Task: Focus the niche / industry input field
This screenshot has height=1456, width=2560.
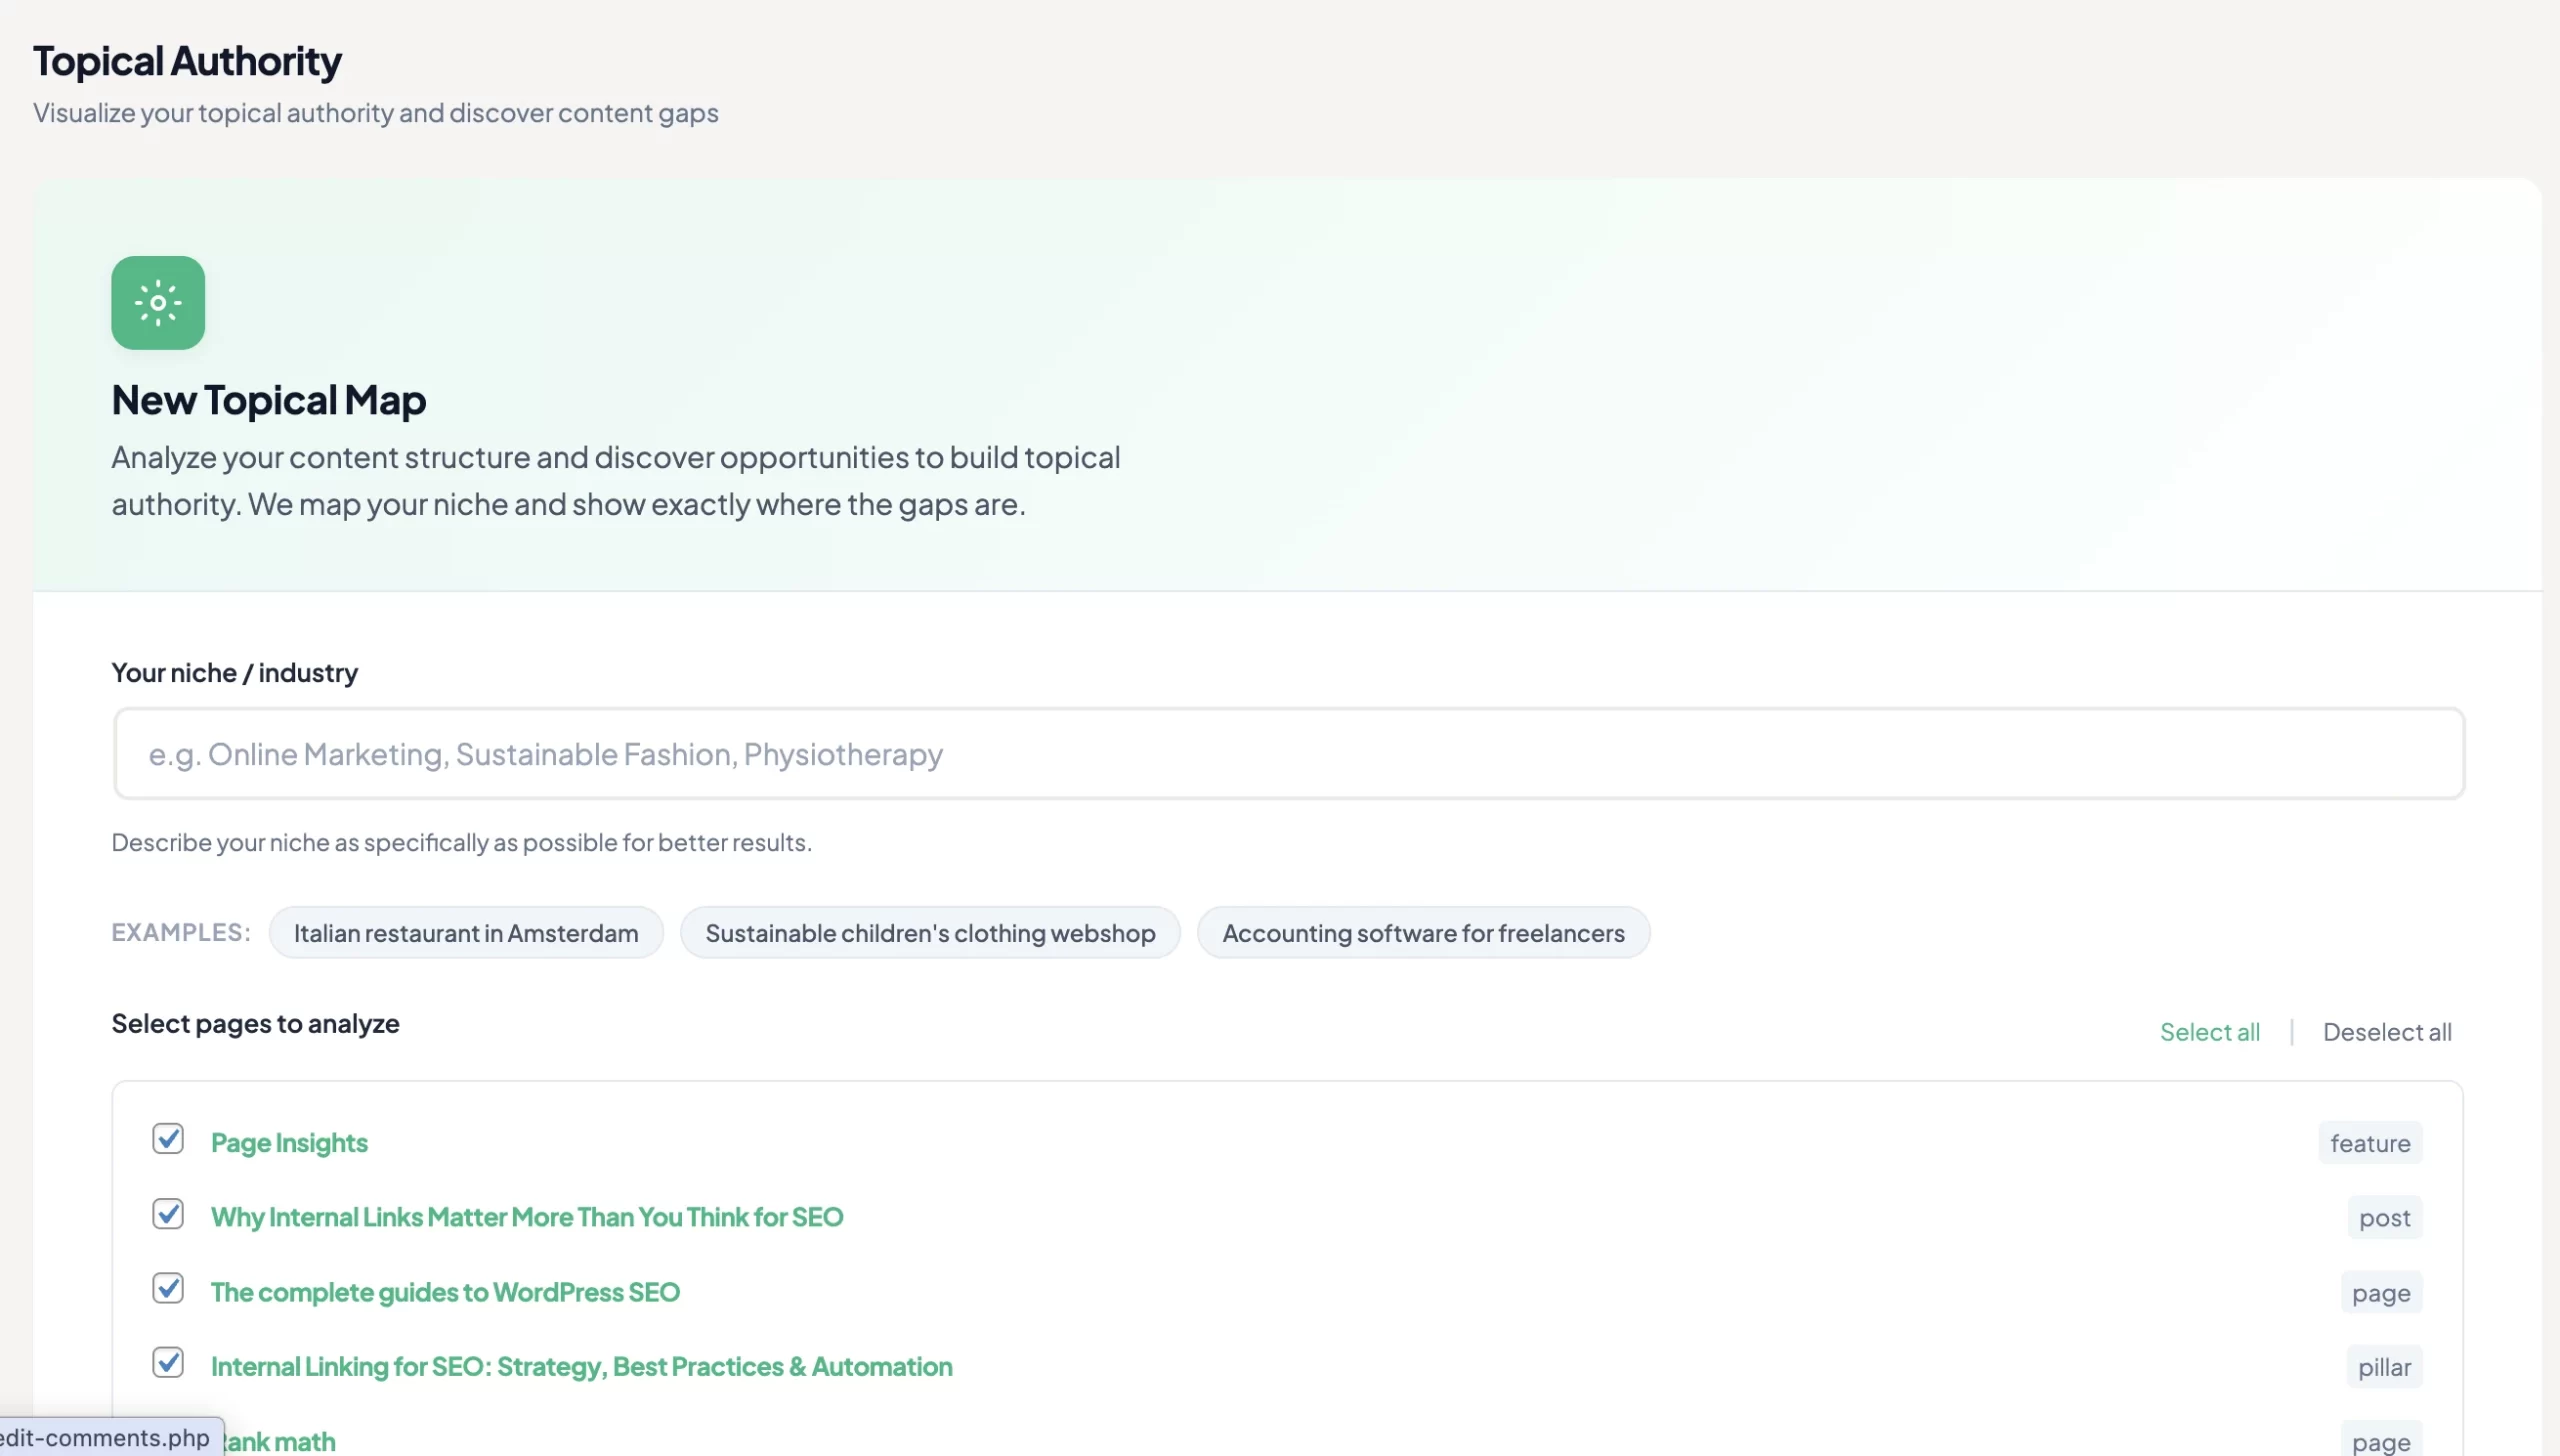Action: click(x=1288, y=753)
